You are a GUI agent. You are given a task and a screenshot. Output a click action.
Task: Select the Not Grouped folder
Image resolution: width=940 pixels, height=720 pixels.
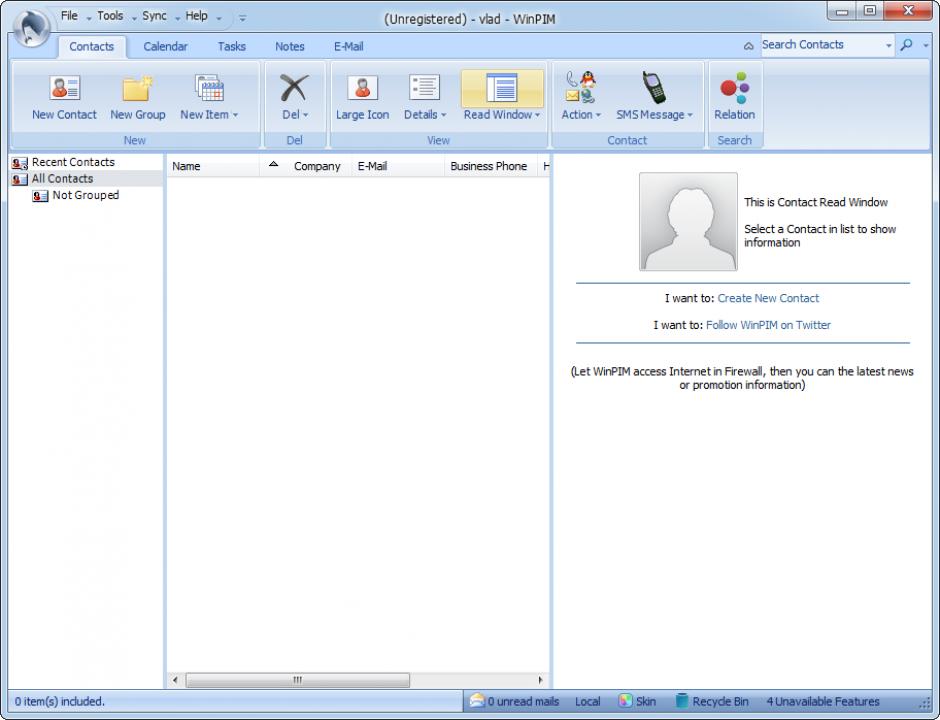(x=86, y=195)
